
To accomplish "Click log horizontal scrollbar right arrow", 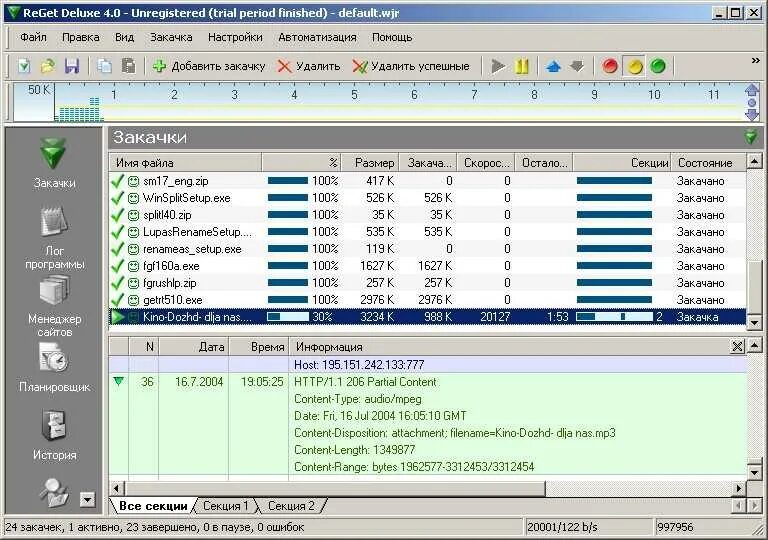I will [x=739, y=488].
